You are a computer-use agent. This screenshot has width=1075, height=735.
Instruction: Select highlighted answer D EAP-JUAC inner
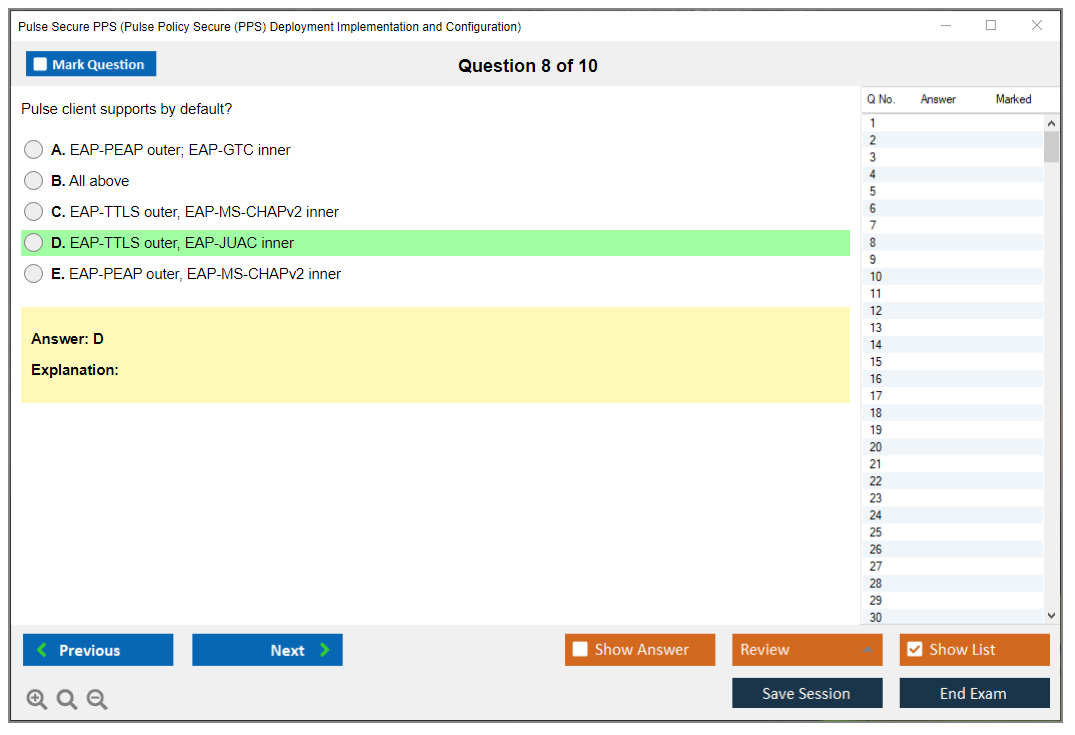(x=34, y=243)
